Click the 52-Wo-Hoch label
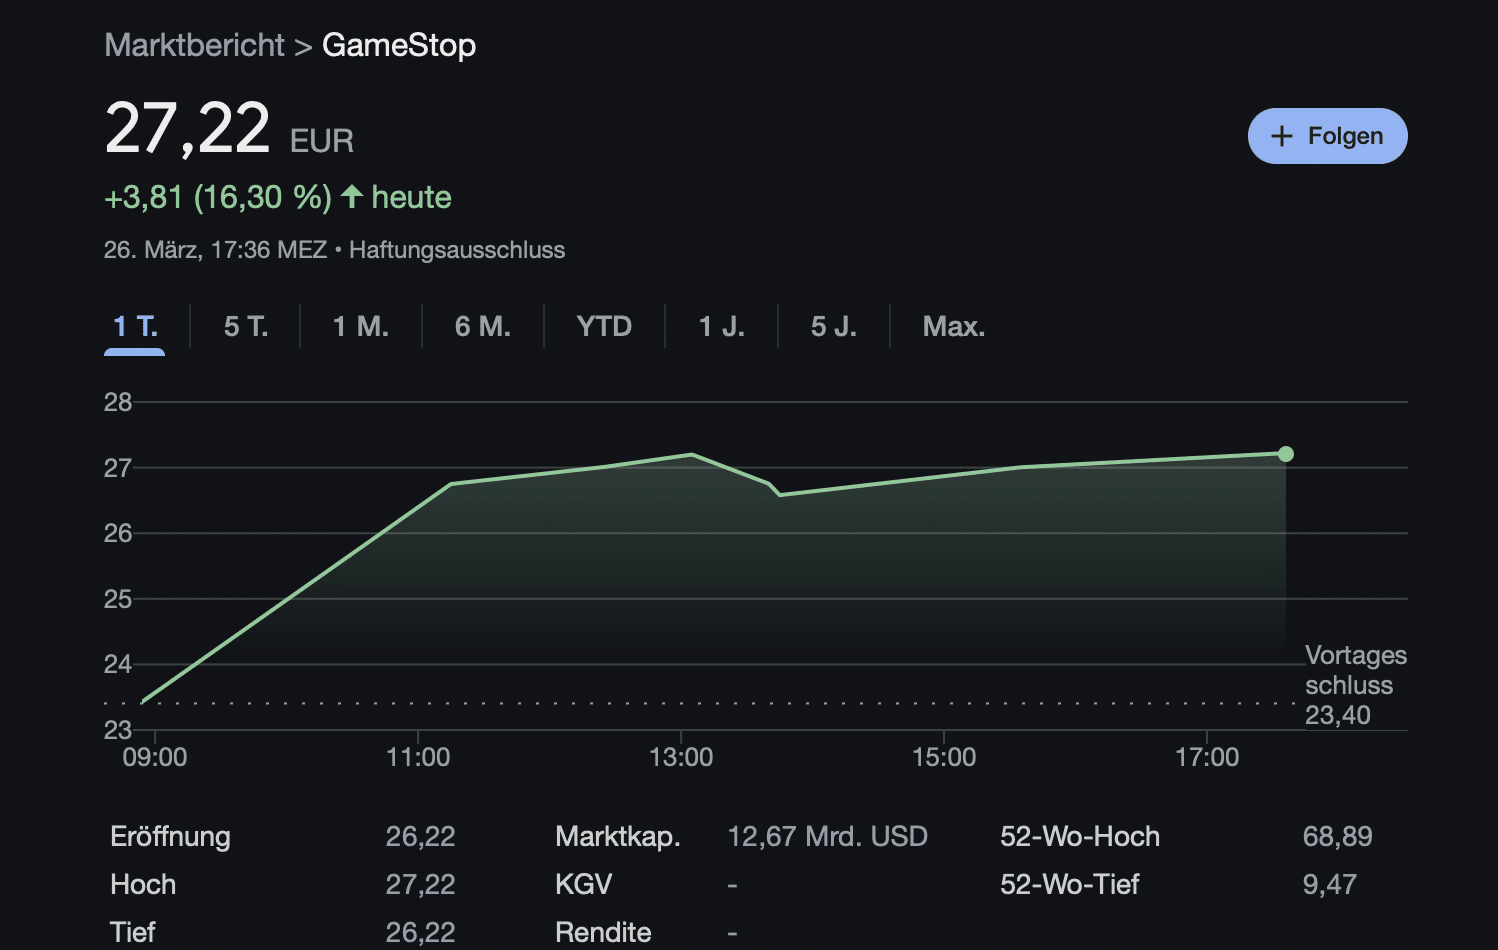The width and height of the screenshot is (1498, 950). coord(1080,836)
